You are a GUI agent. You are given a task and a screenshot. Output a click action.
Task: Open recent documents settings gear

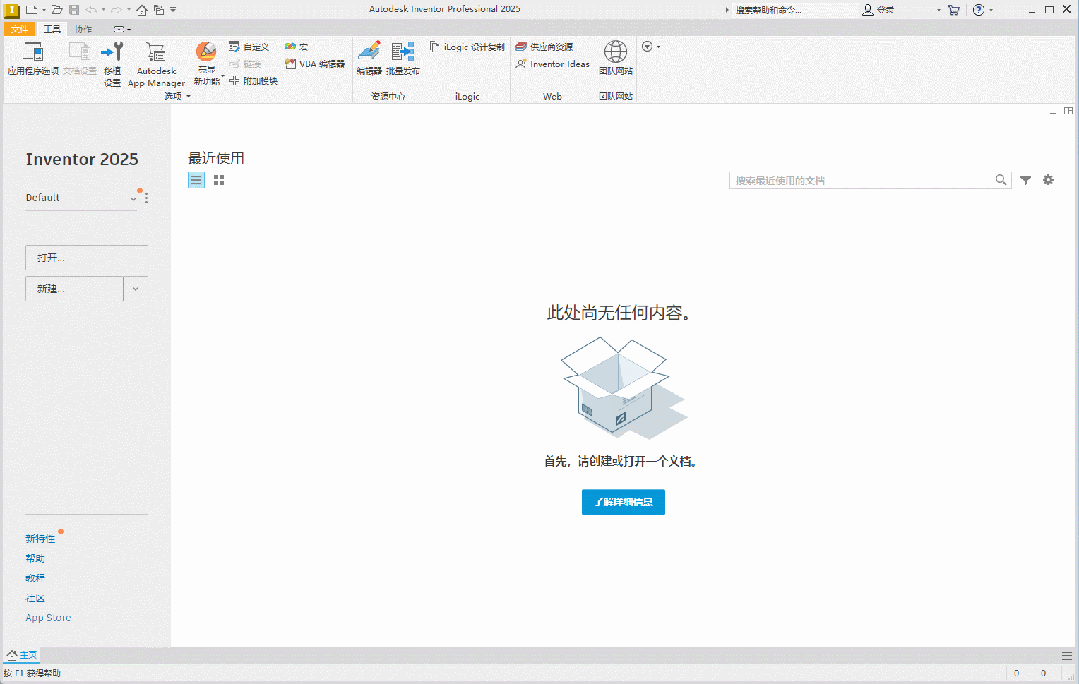click(x=1048, y=180)
